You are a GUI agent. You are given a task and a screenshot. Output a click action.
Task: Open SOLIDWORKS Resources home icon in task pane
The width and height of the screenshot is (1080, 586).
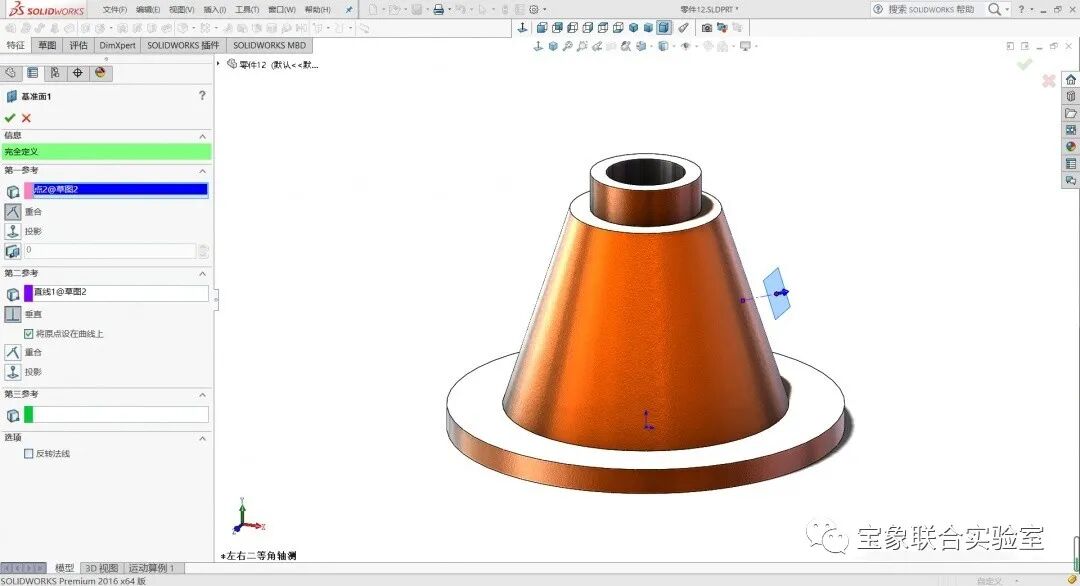1070,80
